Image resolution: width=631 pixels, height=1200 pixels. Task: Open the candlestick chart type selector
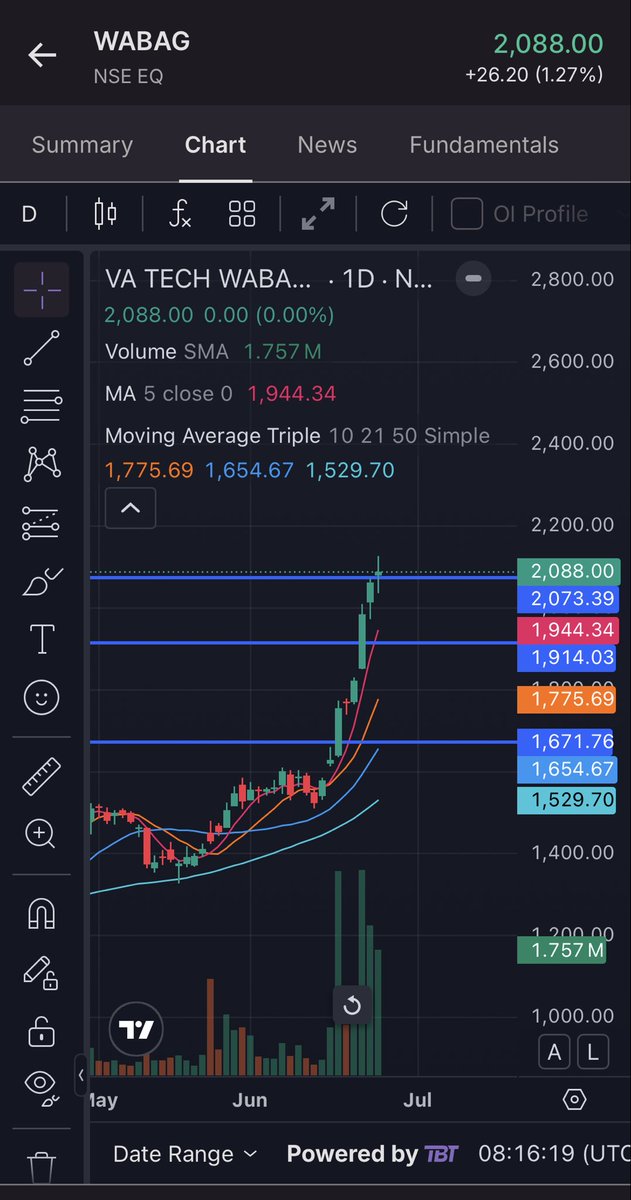(105, 213)
